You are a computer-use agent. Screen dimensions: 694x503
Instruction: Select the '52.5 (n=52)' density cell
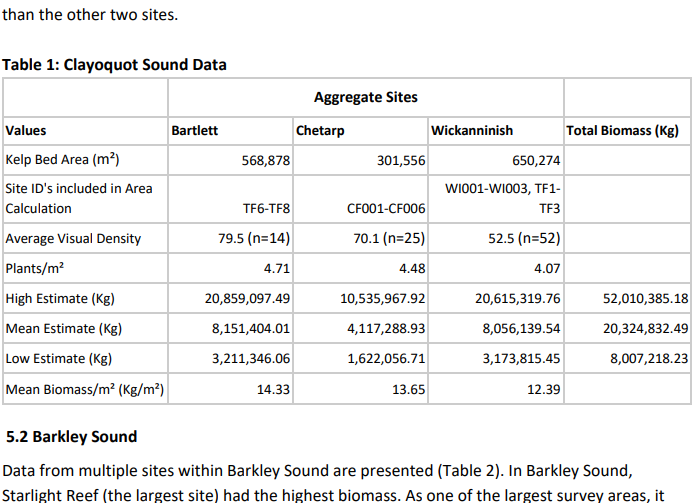[x=524, y=239]
